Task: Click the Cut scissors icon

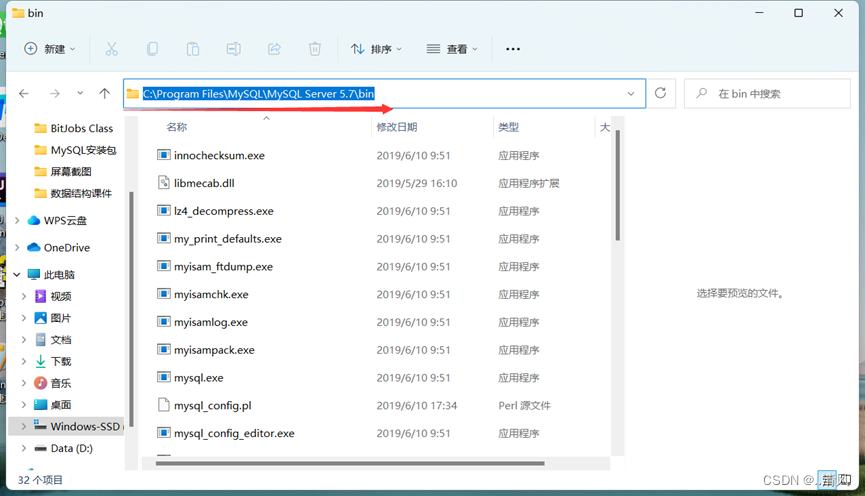Action: (x=111, y=49)
